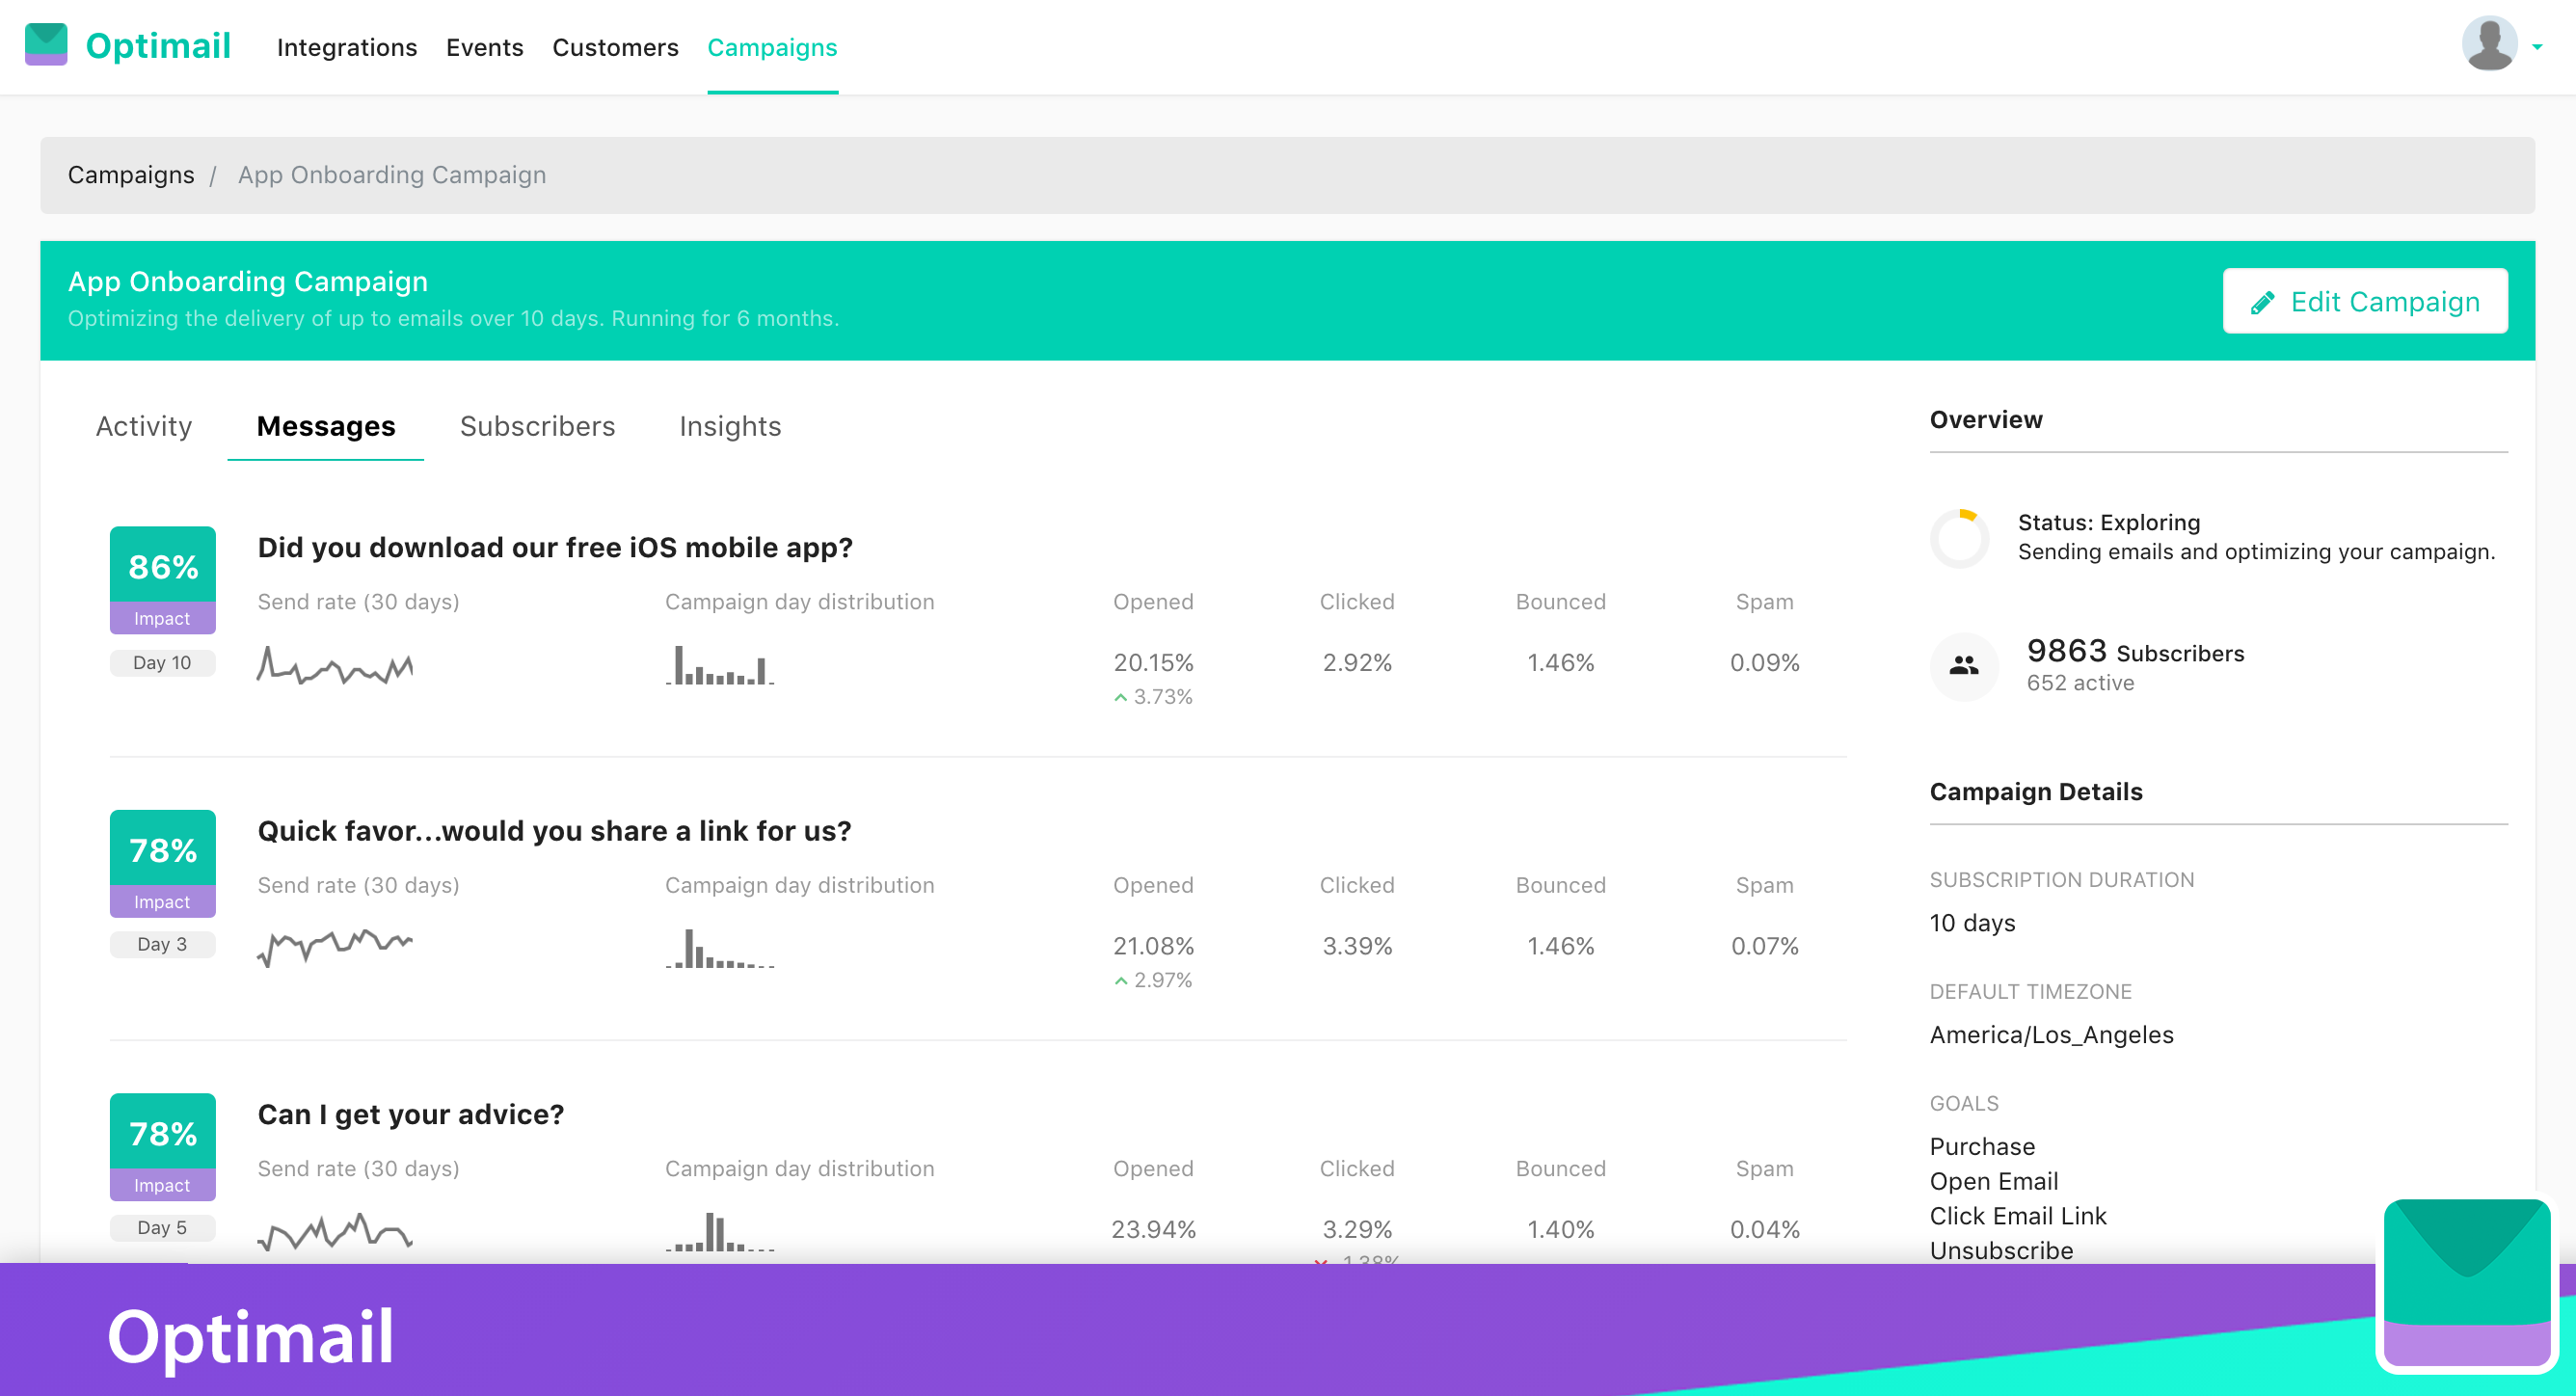2576x1396 pixels.
Task: Click the 78% Impact badge above Day 3
Action: (x=163, y=863)
